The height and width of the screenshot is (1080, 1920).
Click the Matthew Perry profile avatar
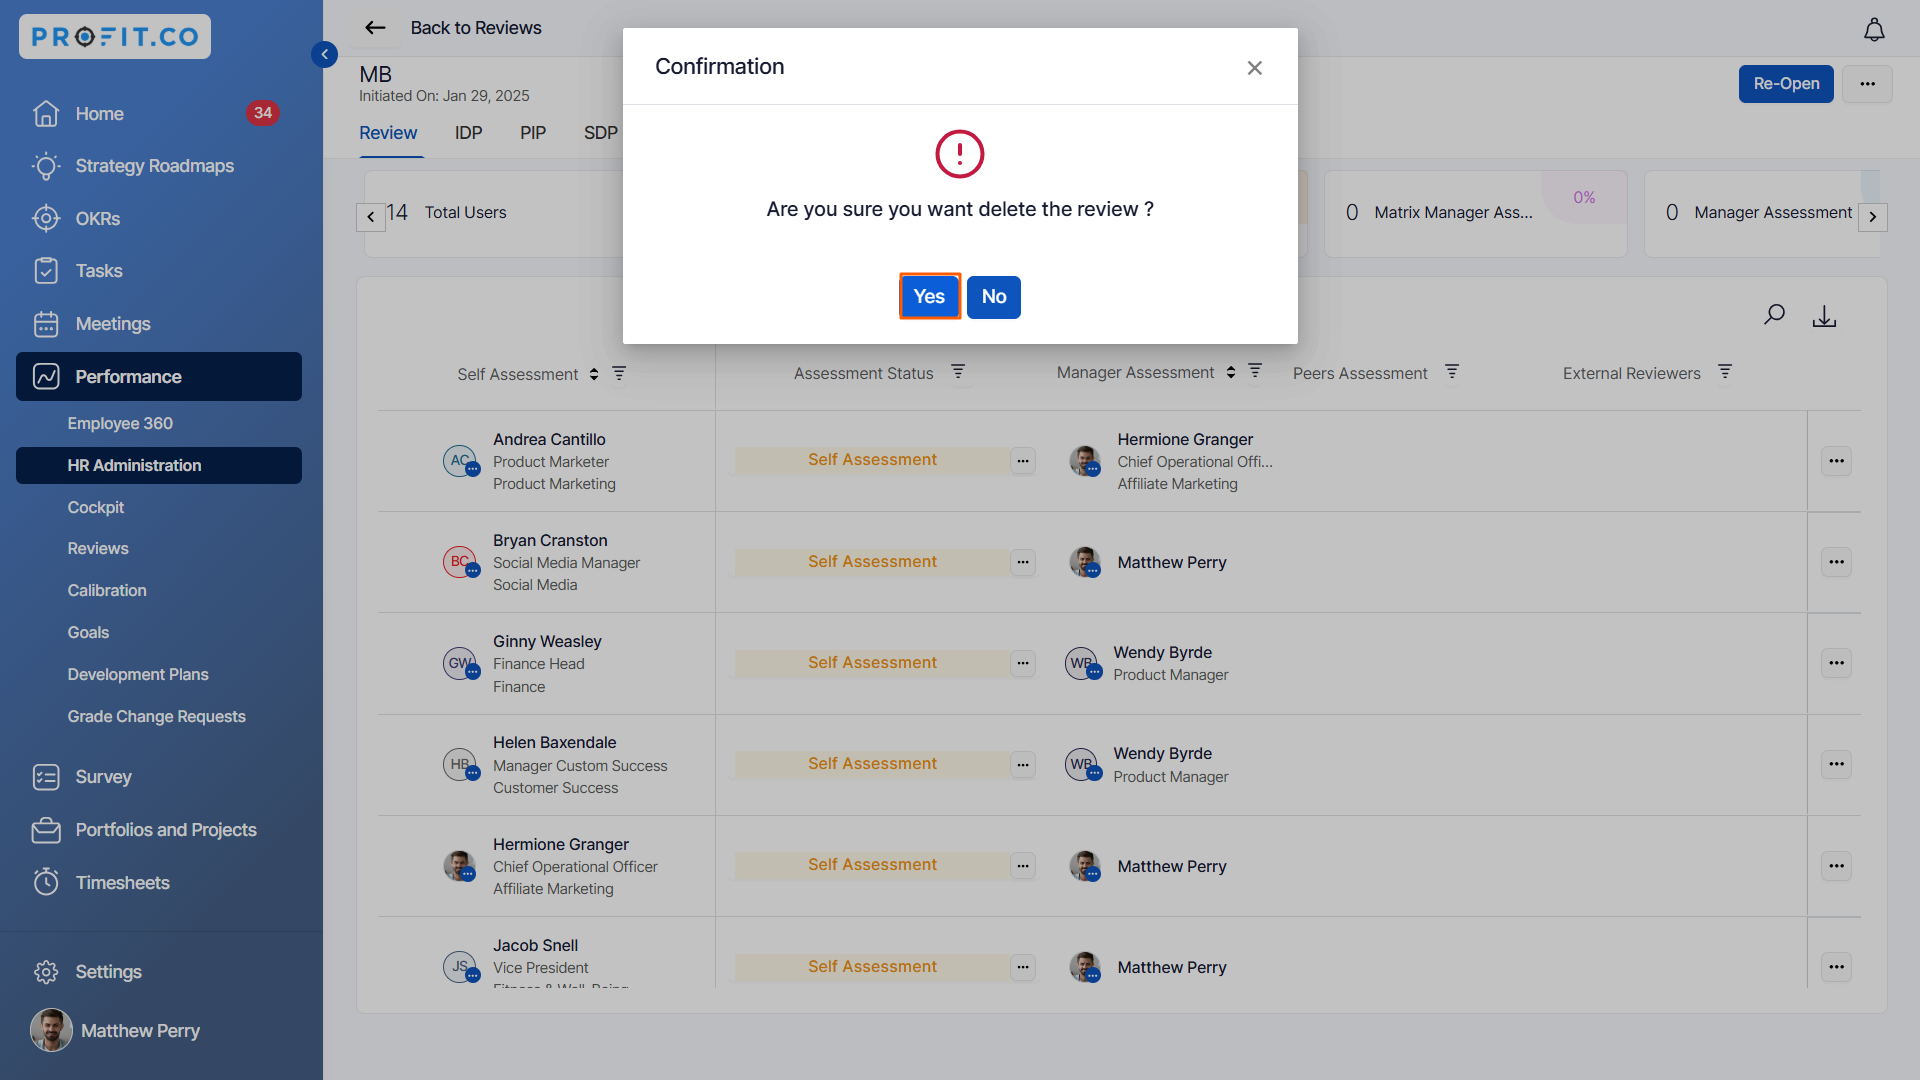pyautogui.click(x=51, y=1030)
